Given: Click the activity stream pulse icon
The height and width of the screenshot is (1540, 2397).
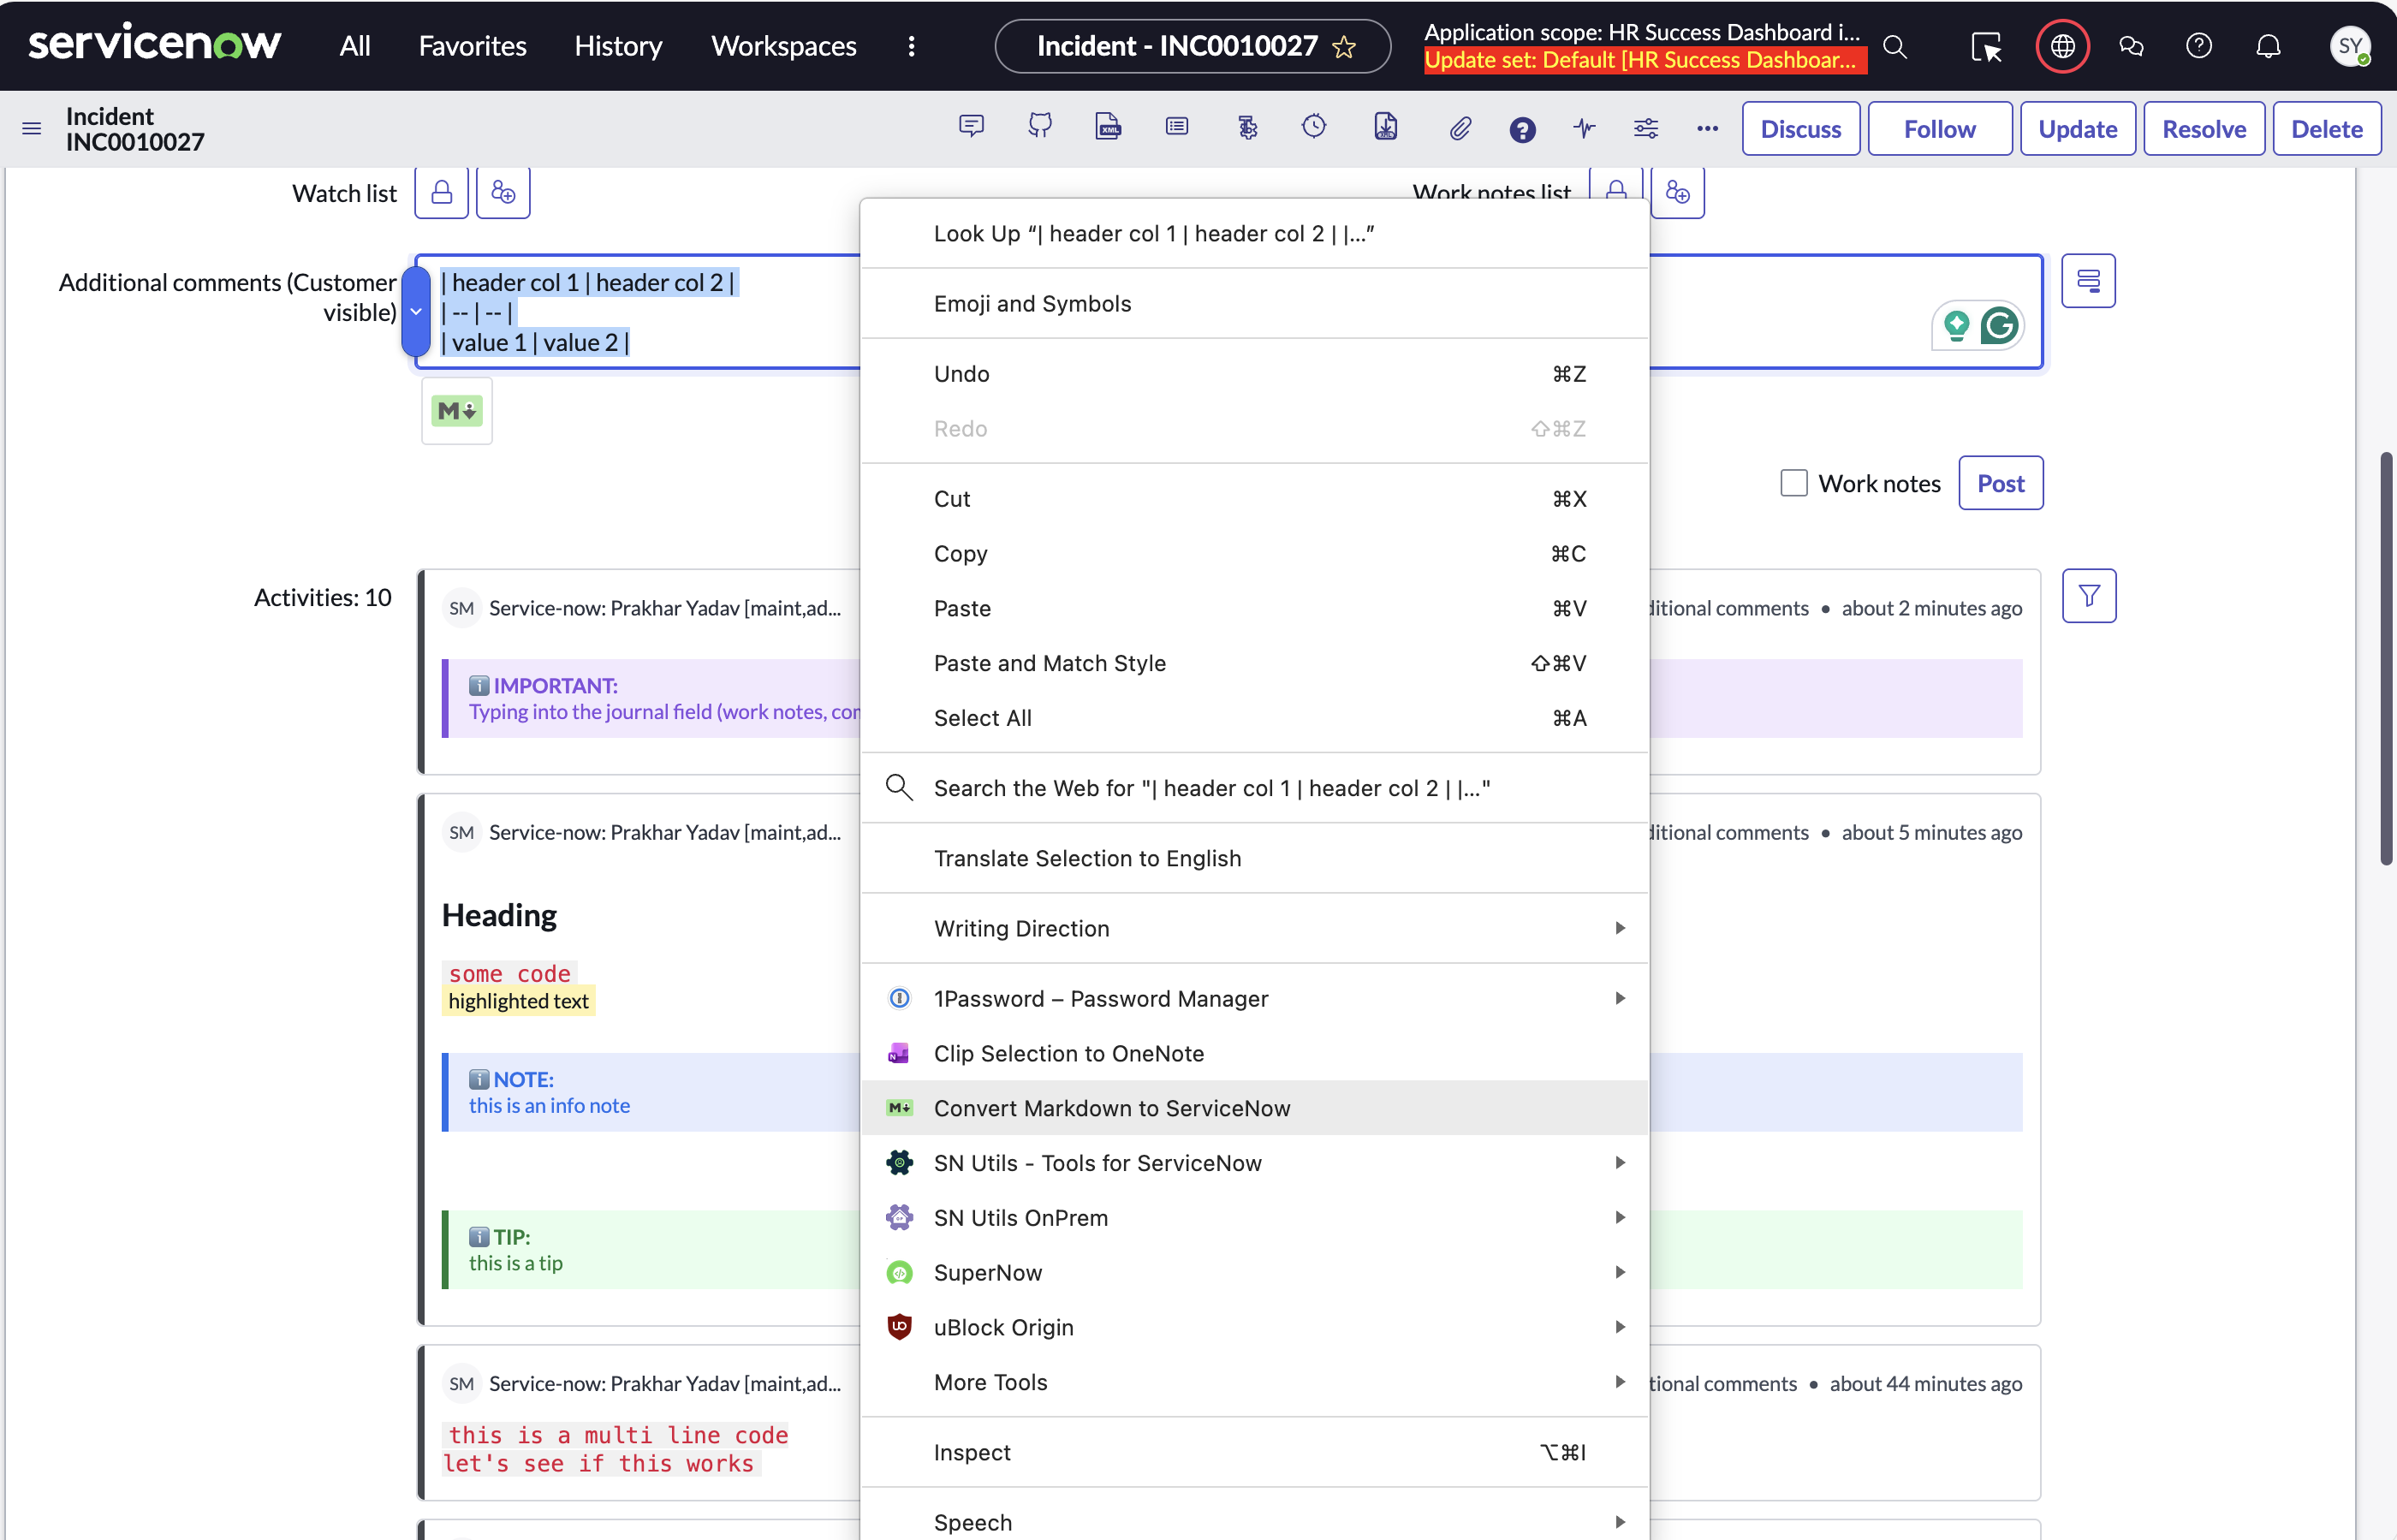Looking at the screenshot, I should [x=1584, y=128].
